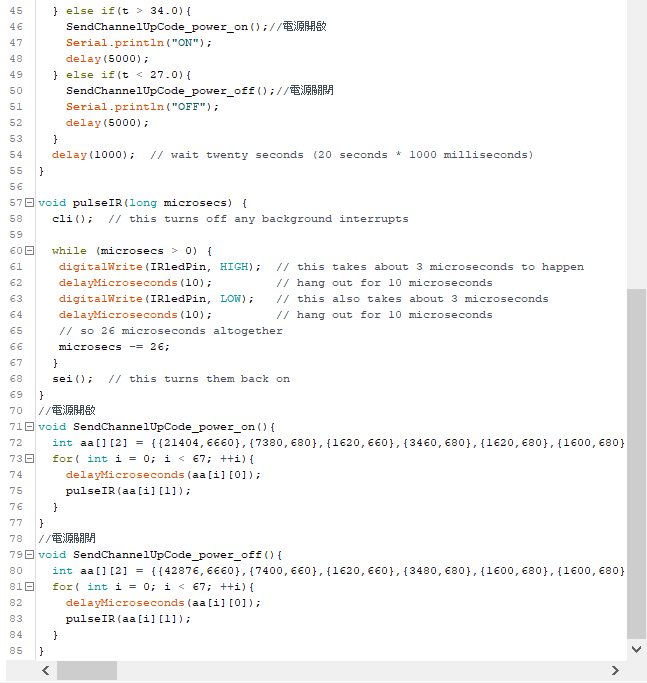This screenshot has width=647, height=683.
Task: Collapse the while loop fold on line 60
Action: 29,251
